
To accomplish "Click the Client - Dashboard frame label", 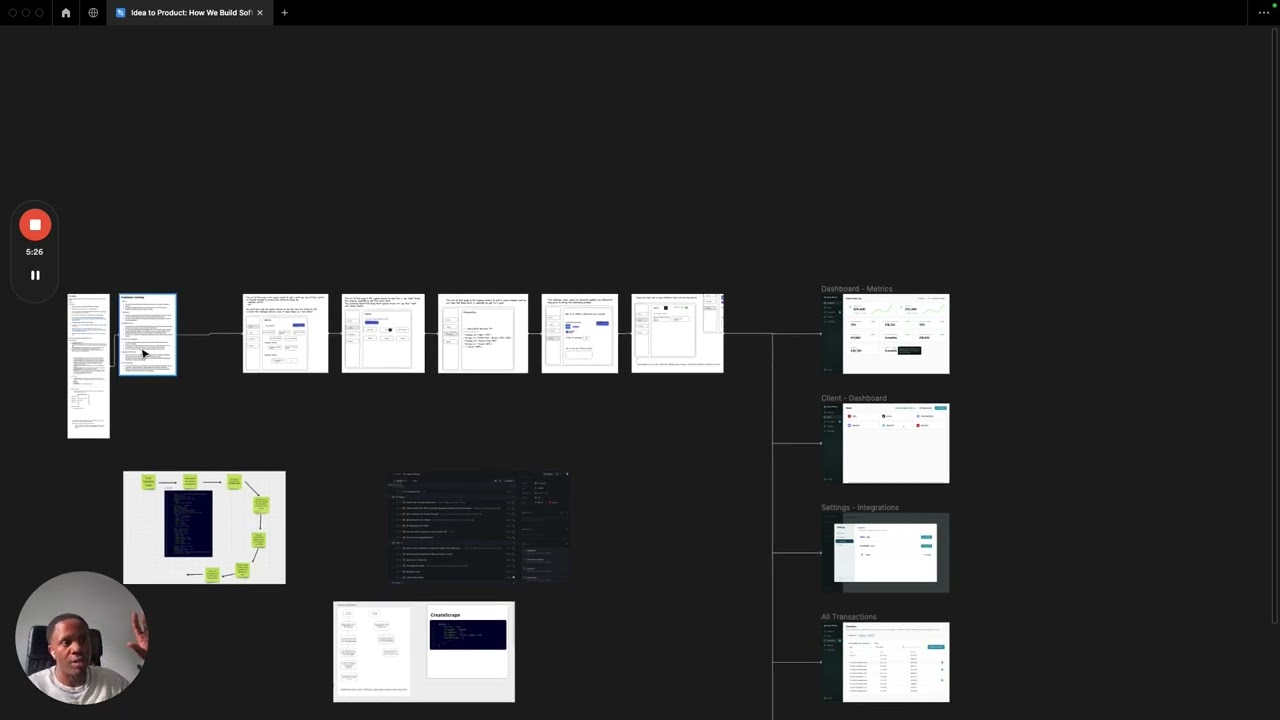I will tap(854, 398).
